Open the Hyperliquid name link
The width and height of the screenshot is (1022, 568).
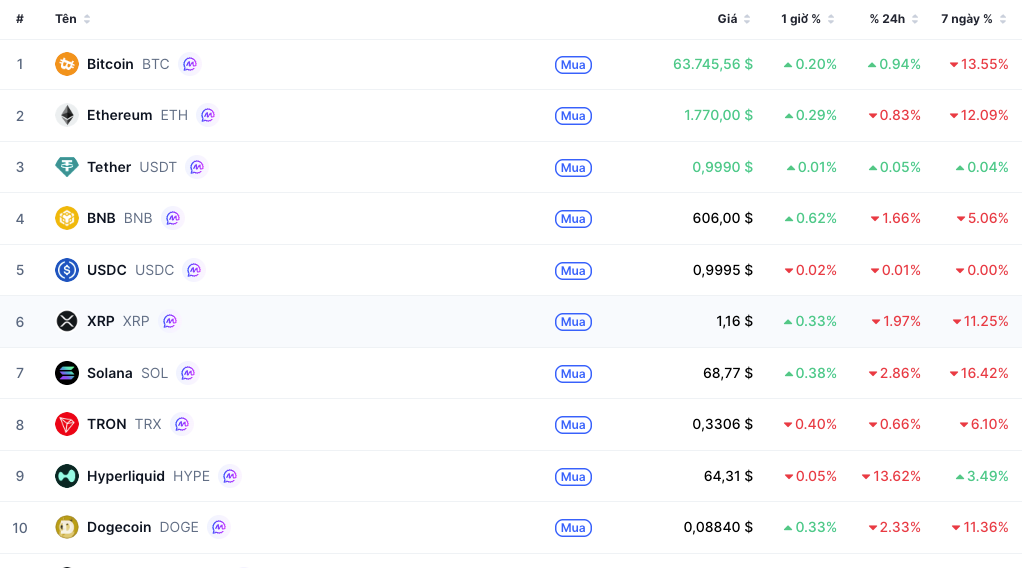pos(126,476)
